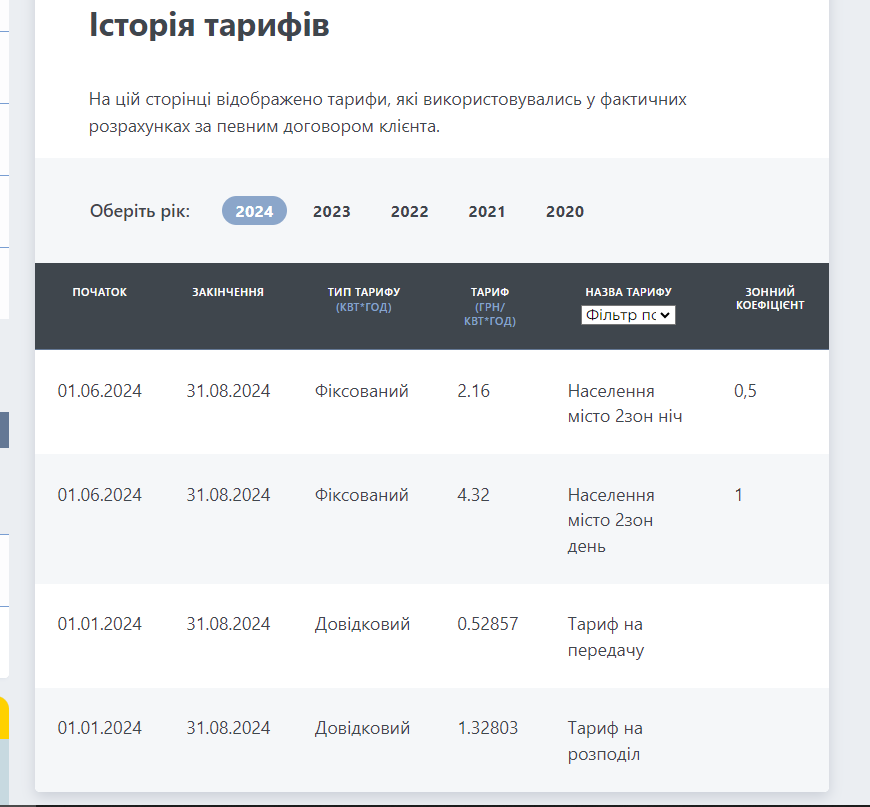Click 'Фіксований' type in 2.16 row
The height and width of the screenshot is (807, 870).
362,391
